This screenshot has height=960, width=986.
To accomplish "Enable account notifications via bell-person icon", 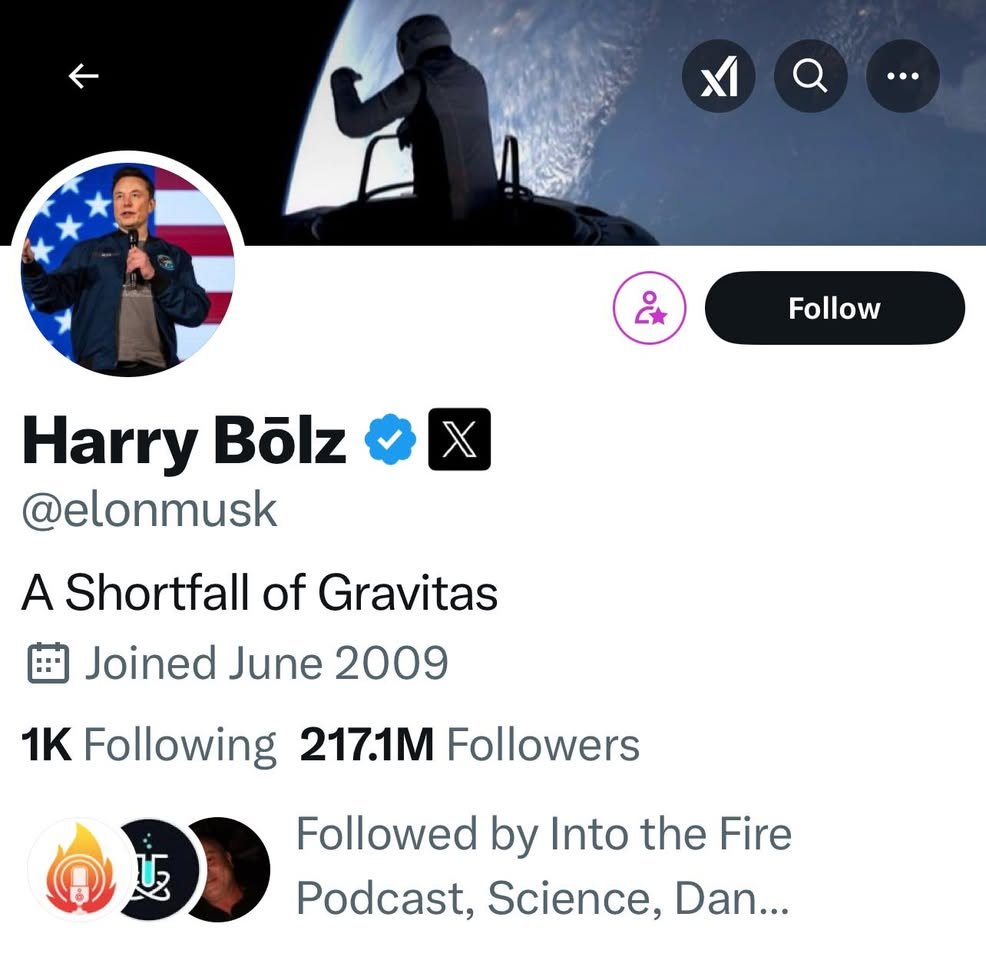I will point(648,308).
